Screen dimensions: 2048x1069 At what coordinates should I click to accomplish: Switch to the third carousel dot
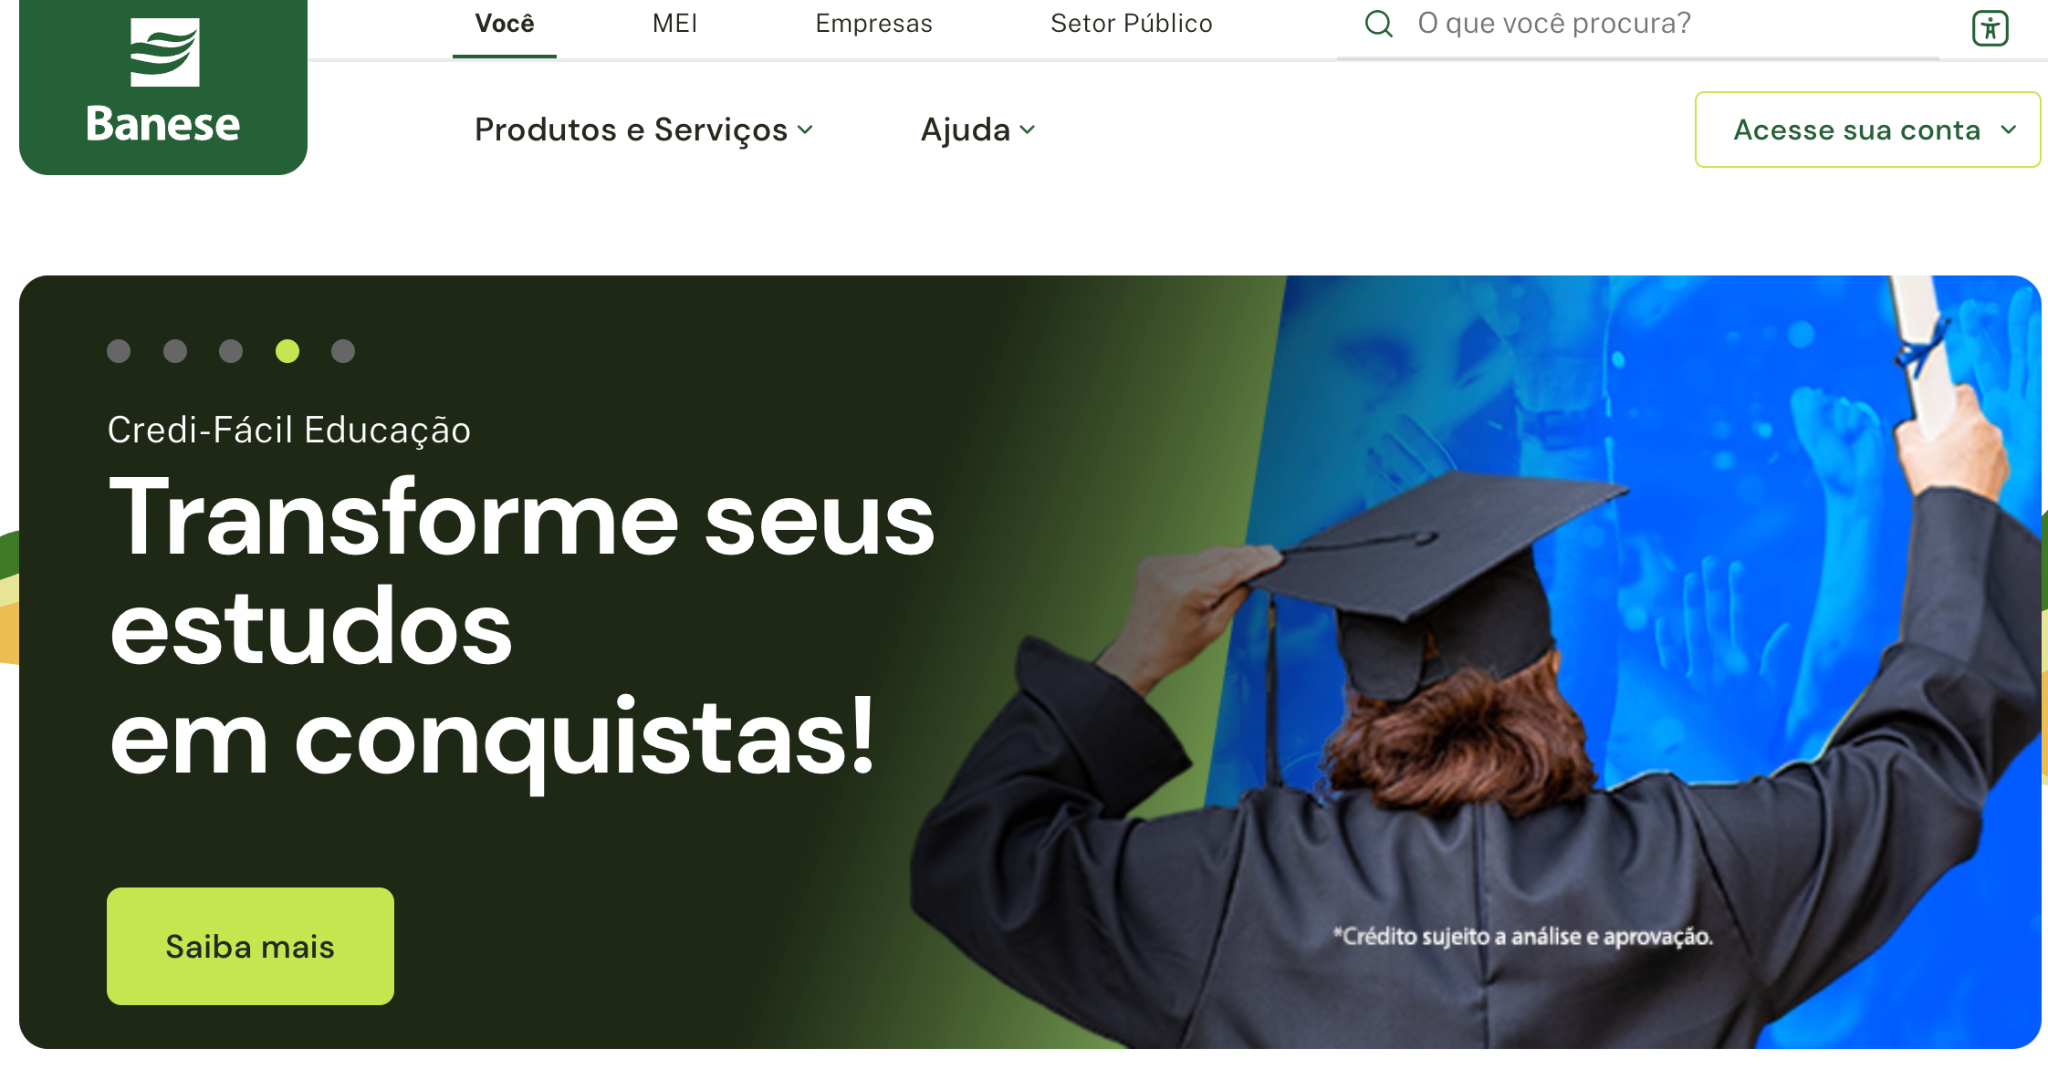coord(231,351)
